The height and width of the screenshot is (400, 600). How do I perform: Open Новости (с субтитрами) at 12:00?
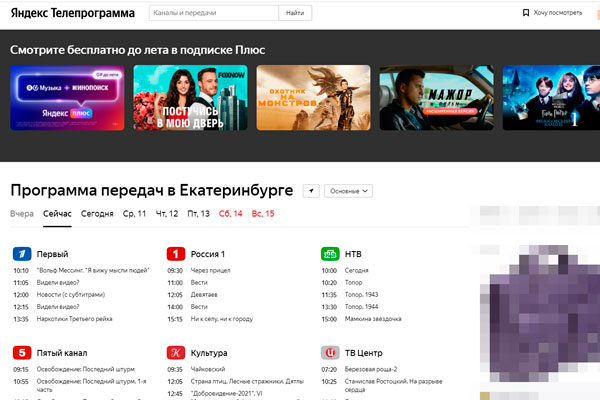click(71, 295)
